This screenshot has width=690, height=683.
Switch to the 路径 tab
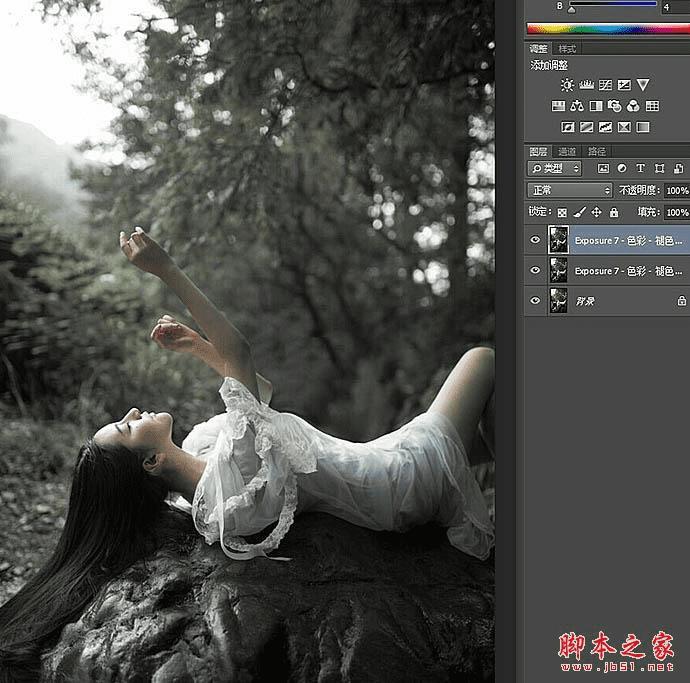tap(596, 152)
